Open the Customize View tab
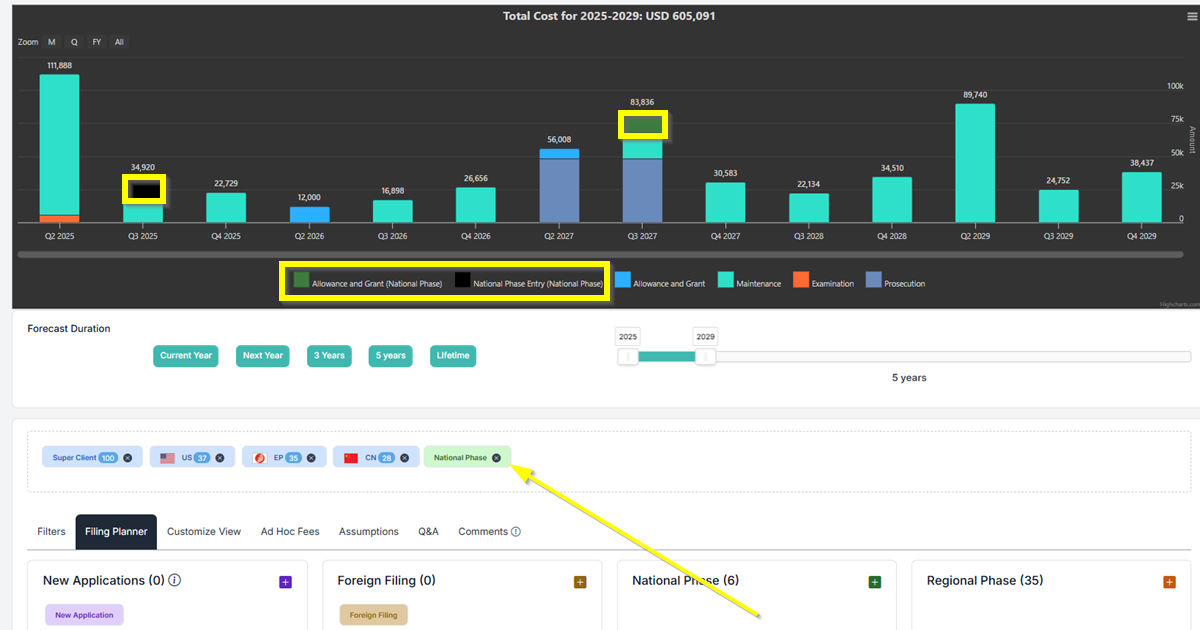 [204, 532]
